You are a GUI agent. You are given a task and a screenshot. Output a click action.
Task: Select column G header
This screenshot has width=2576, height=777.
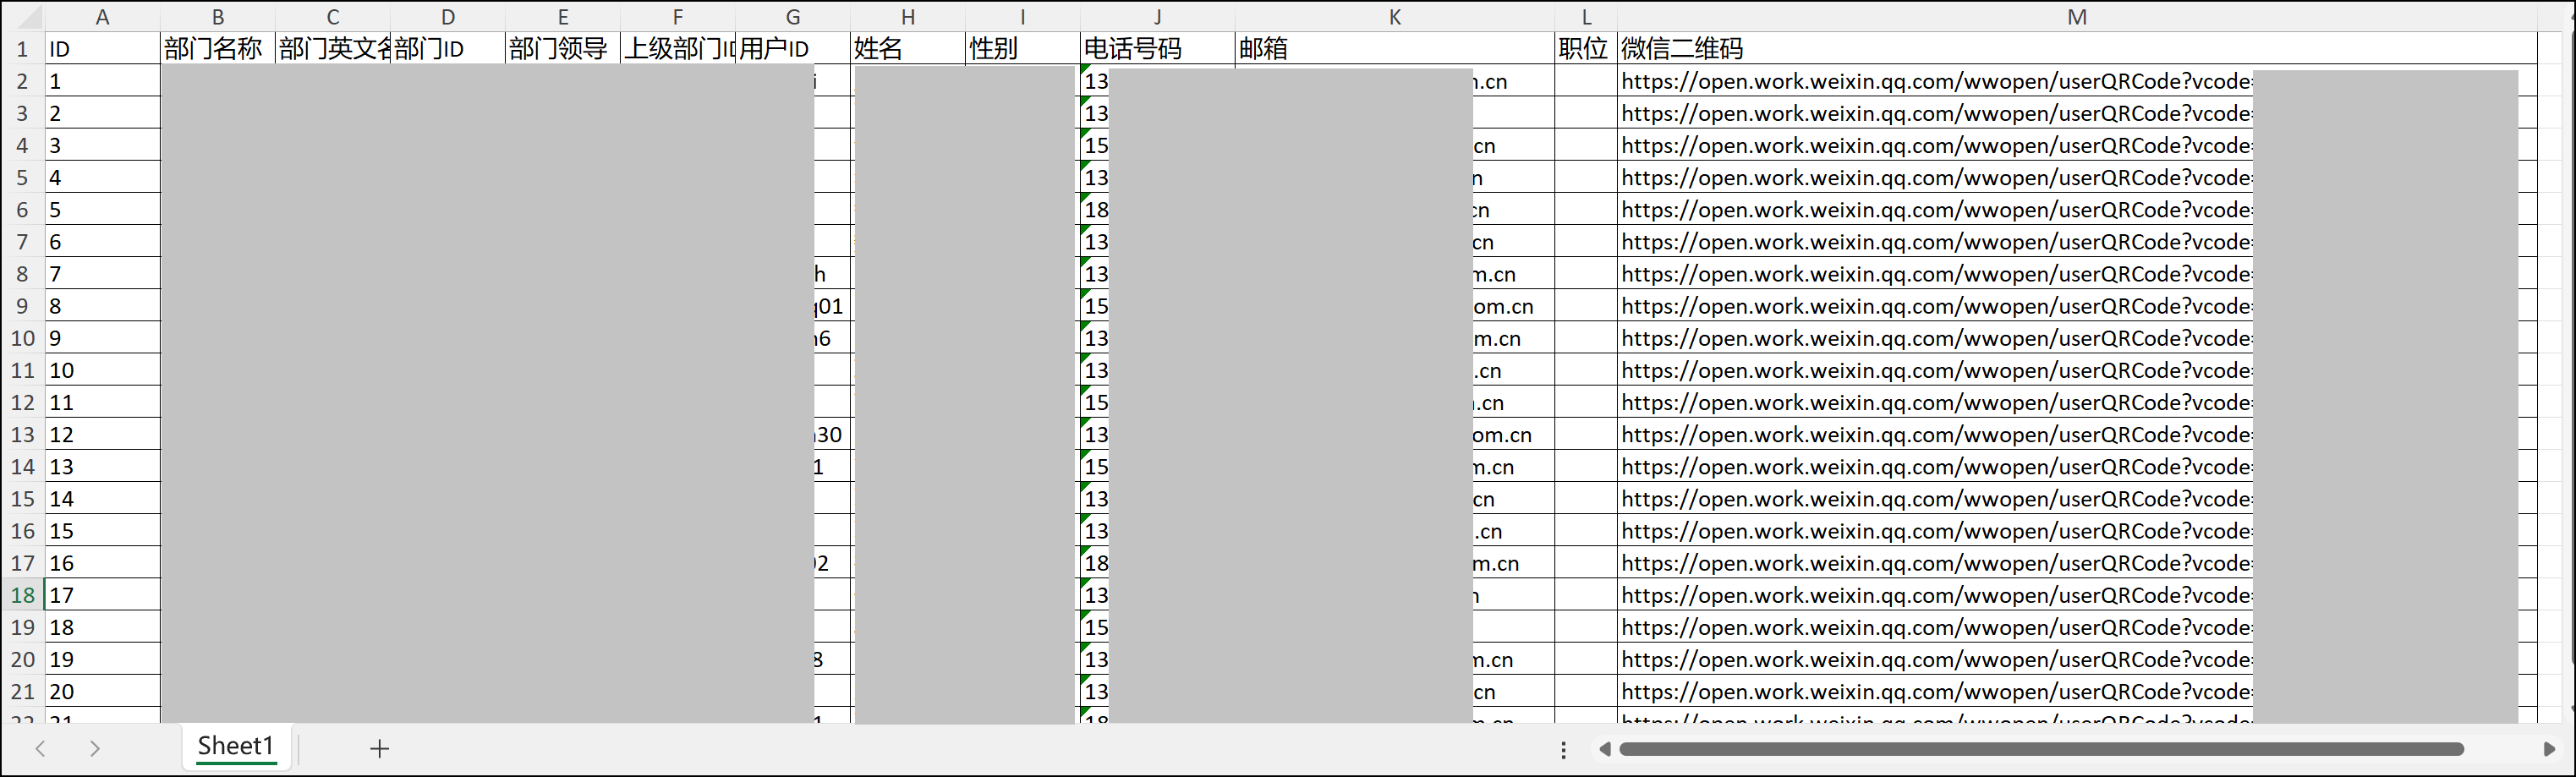(x=793, y=17)
